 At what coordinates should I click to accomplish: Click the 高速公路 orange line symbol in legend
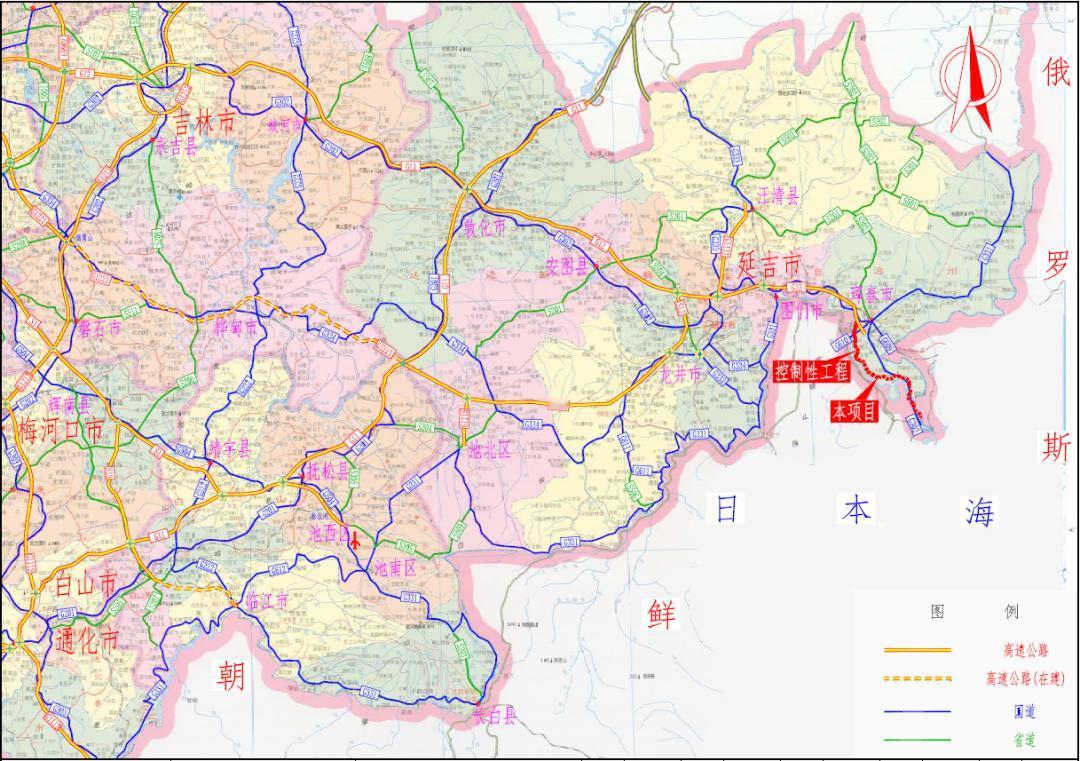(x=917, y=649)
